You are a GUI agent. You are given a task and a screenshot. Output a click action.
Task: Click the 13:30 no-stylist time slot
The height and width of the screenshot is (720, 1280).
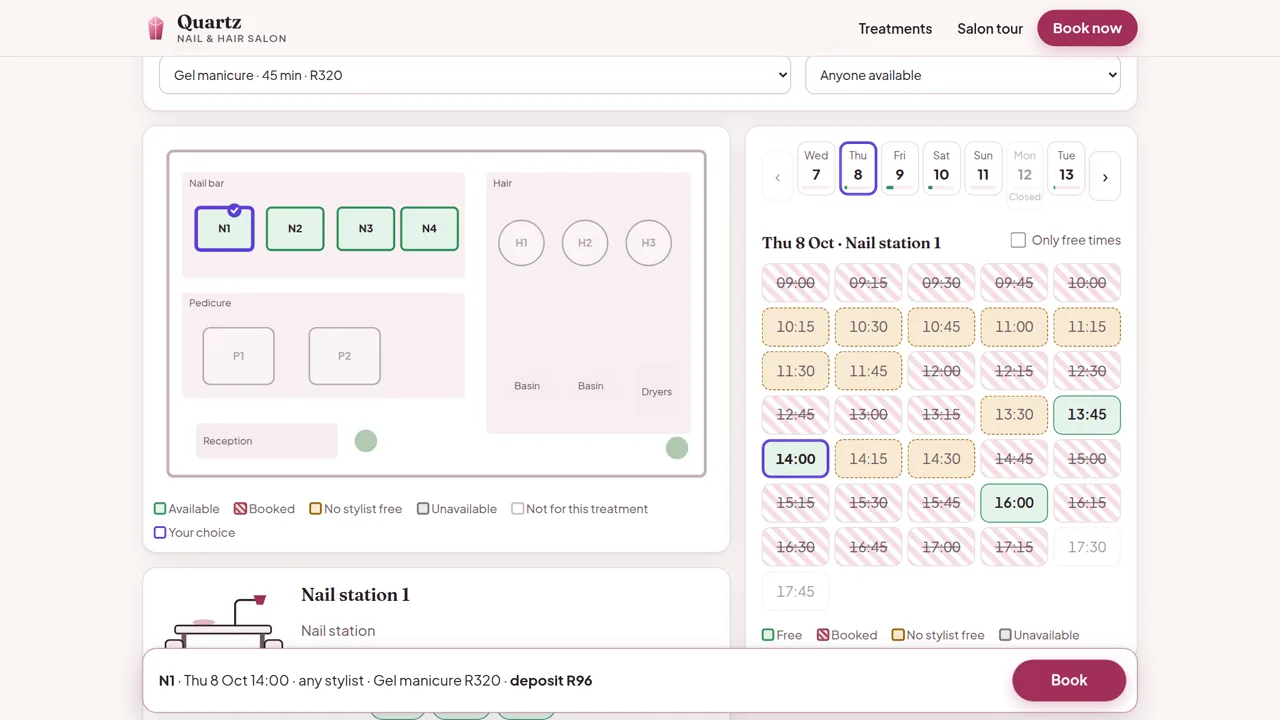coord(1014,415)
